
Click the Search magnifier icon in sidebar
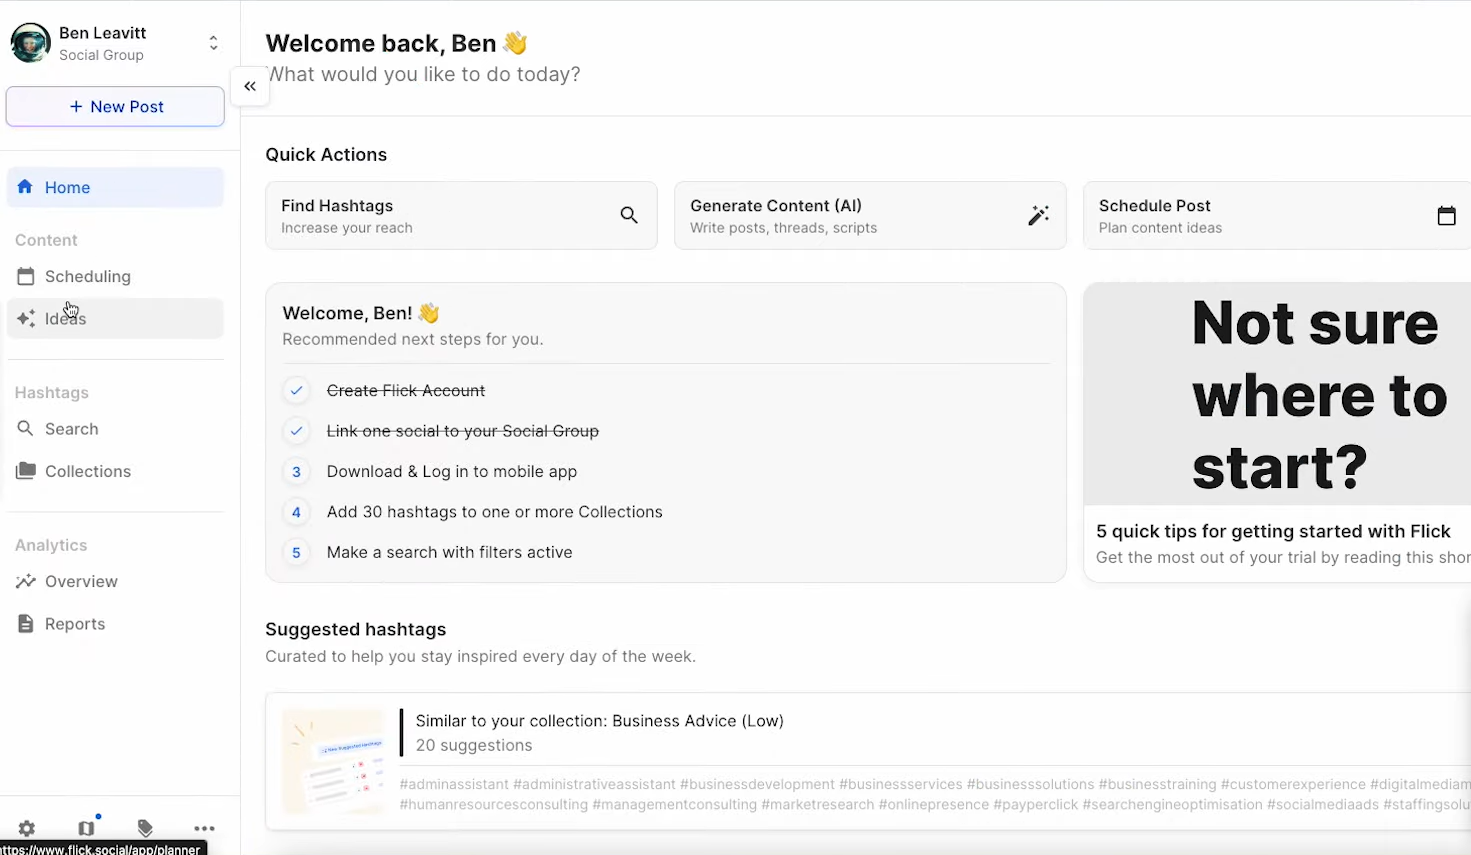point(26,429)
